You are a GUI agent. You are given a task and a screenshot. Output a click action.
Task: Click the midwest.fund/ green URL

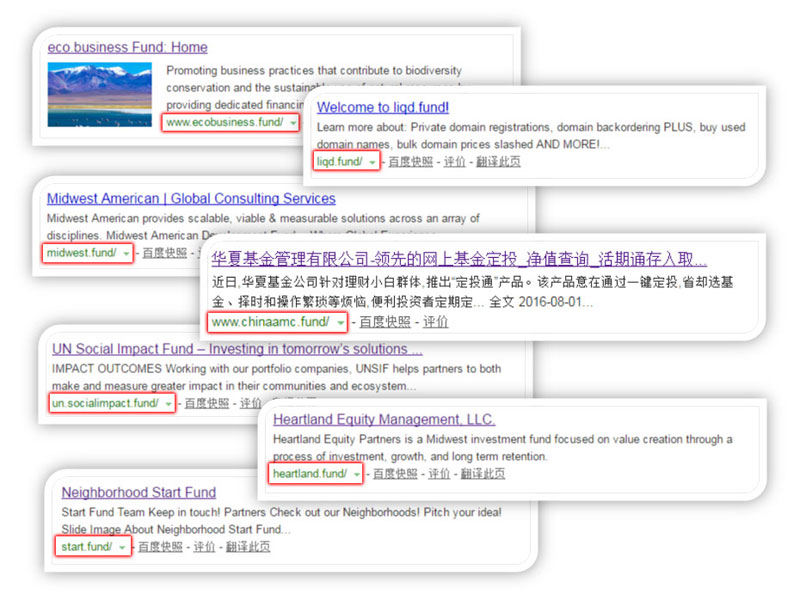82,253
